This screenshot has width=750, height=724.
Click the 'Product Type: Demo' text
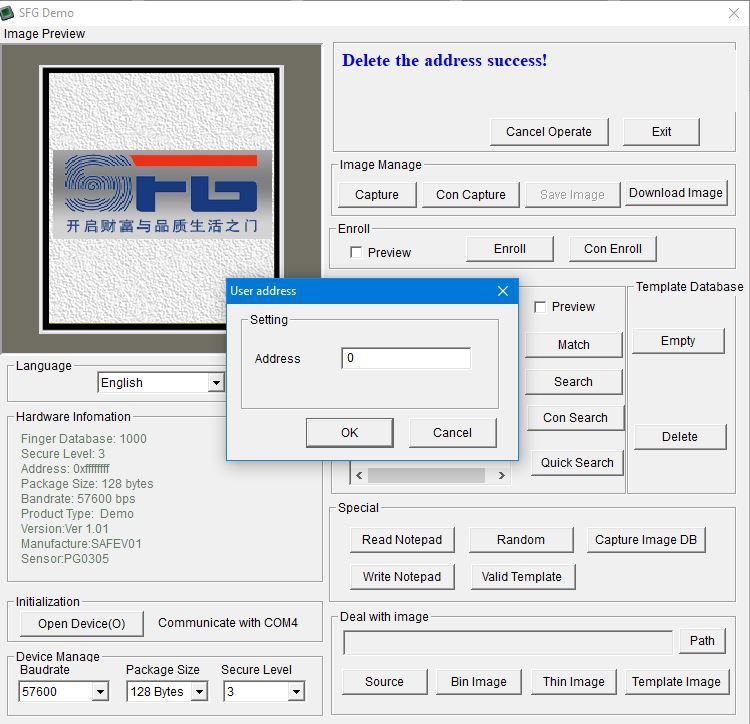coord(77,514)
